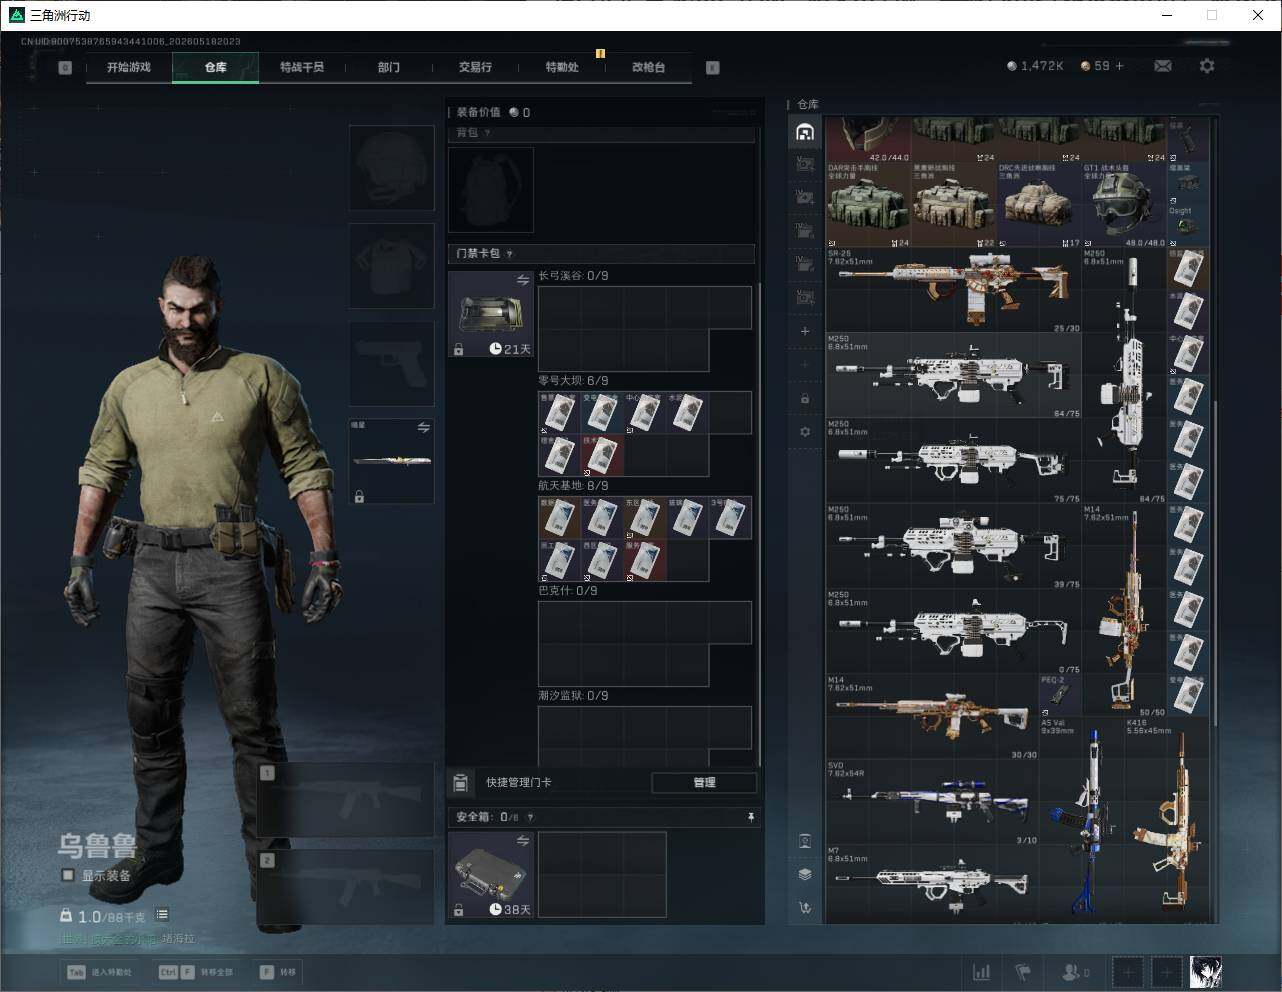
Task: Toggle the pin icon on the 安全箱 header
Action: 751,817
